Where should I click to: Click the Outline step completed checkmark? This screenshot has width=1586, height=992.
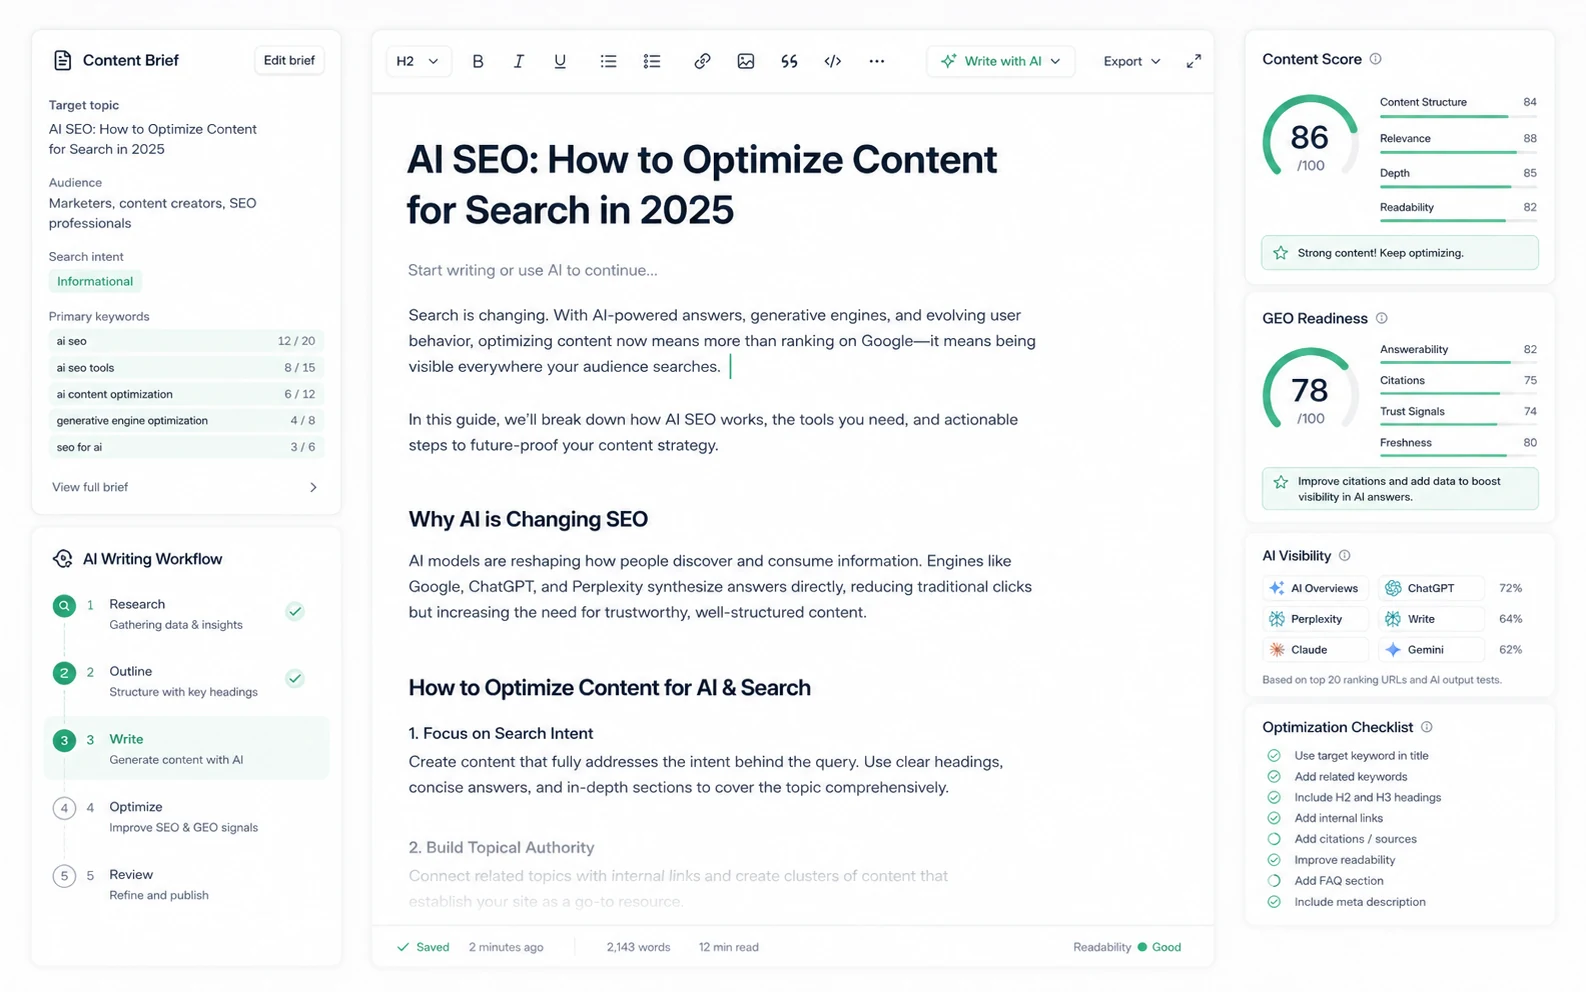(x=295, y=678)
